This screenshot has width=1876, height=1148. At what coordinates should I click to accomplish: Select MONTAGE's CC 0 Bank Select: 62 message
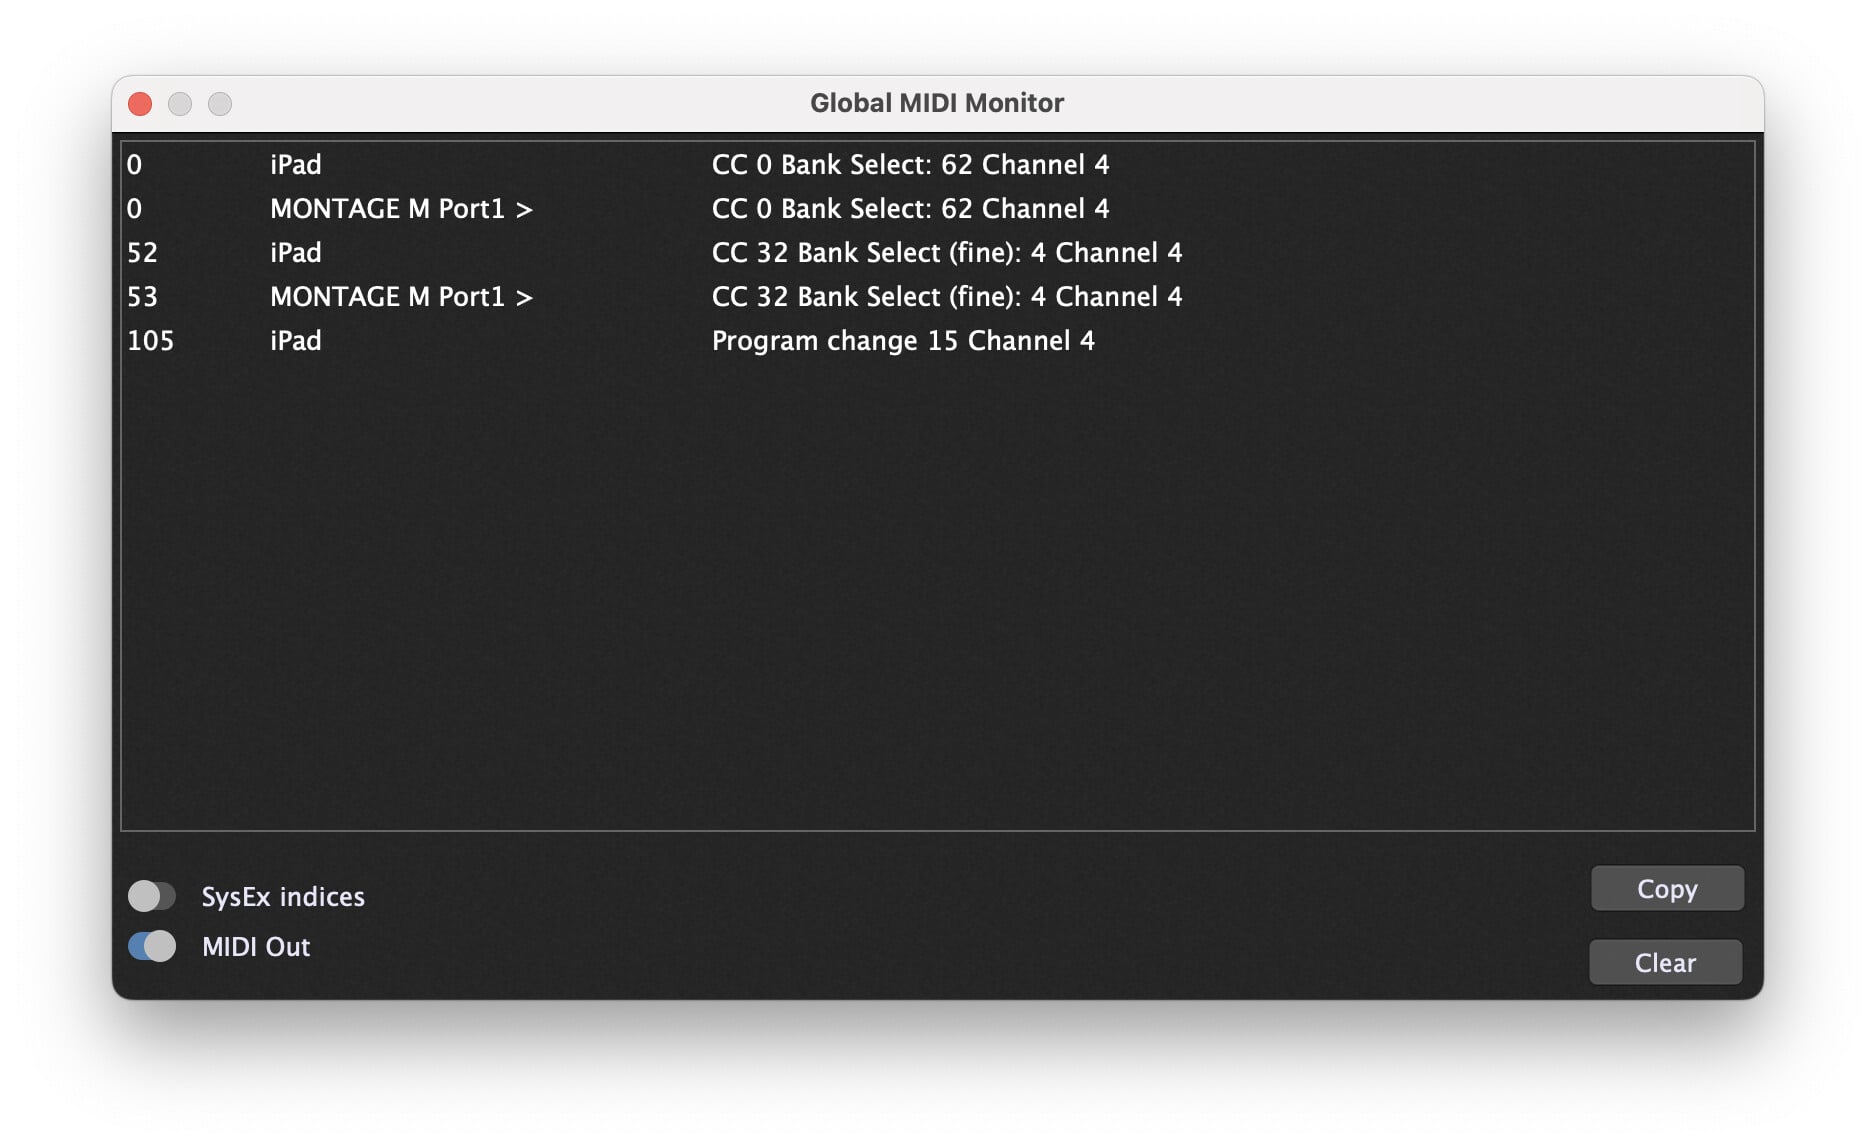click(909, 209)
